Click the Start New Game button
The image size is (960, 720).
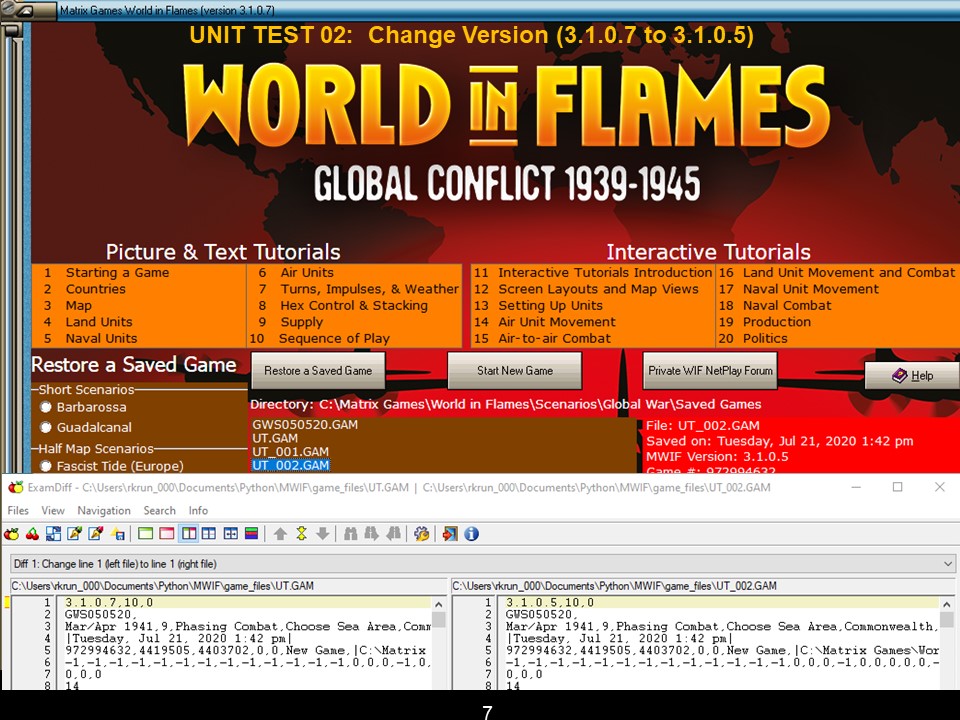[515, 370]
